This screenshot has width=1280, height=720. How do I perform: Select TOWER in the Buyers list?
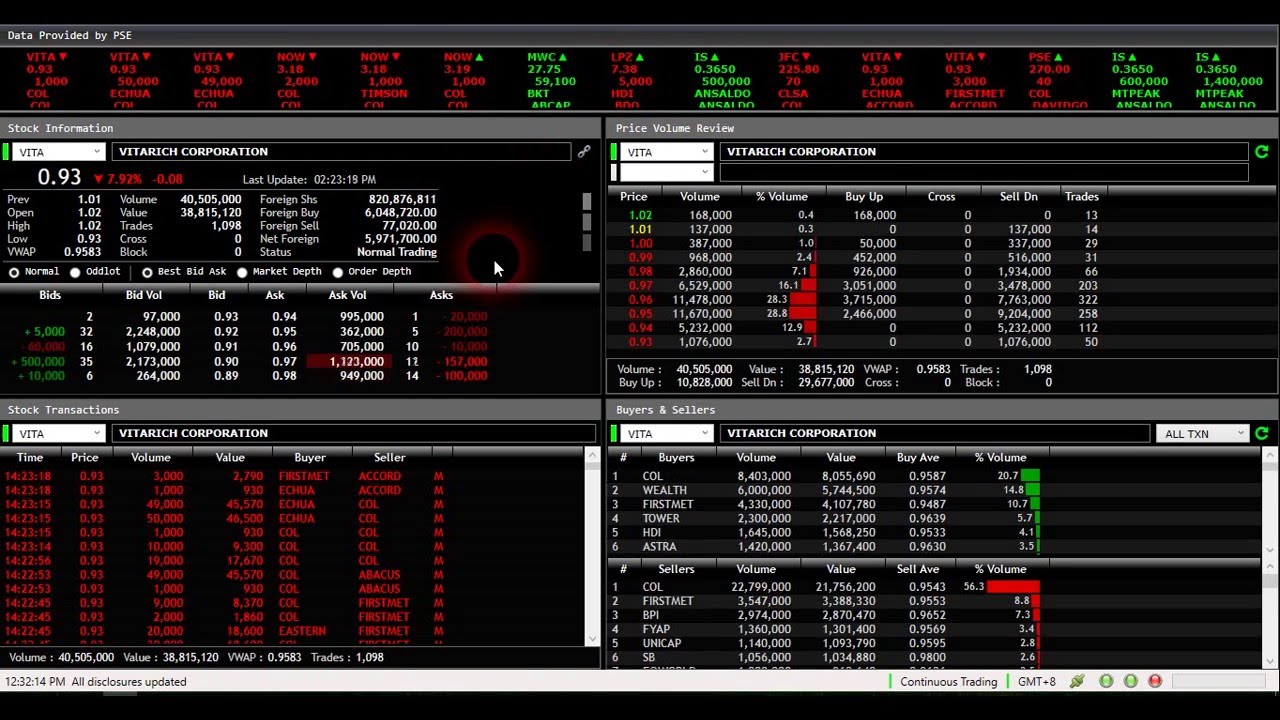pyautogui.click(x=661, y=519)
